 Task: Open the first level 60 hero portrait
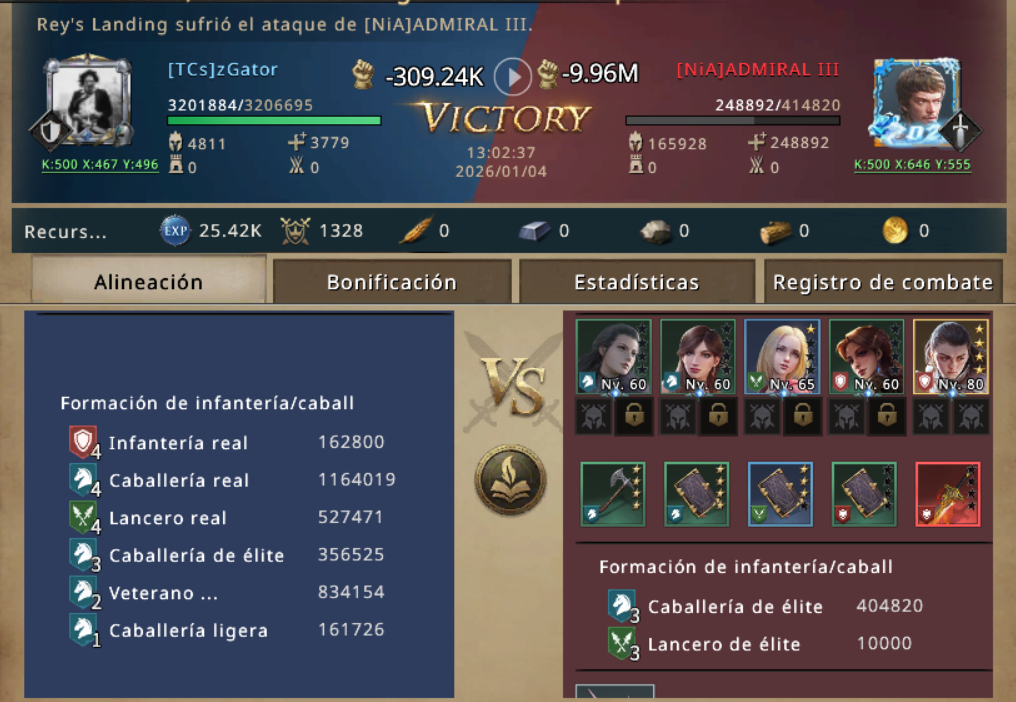click(613, 357)
